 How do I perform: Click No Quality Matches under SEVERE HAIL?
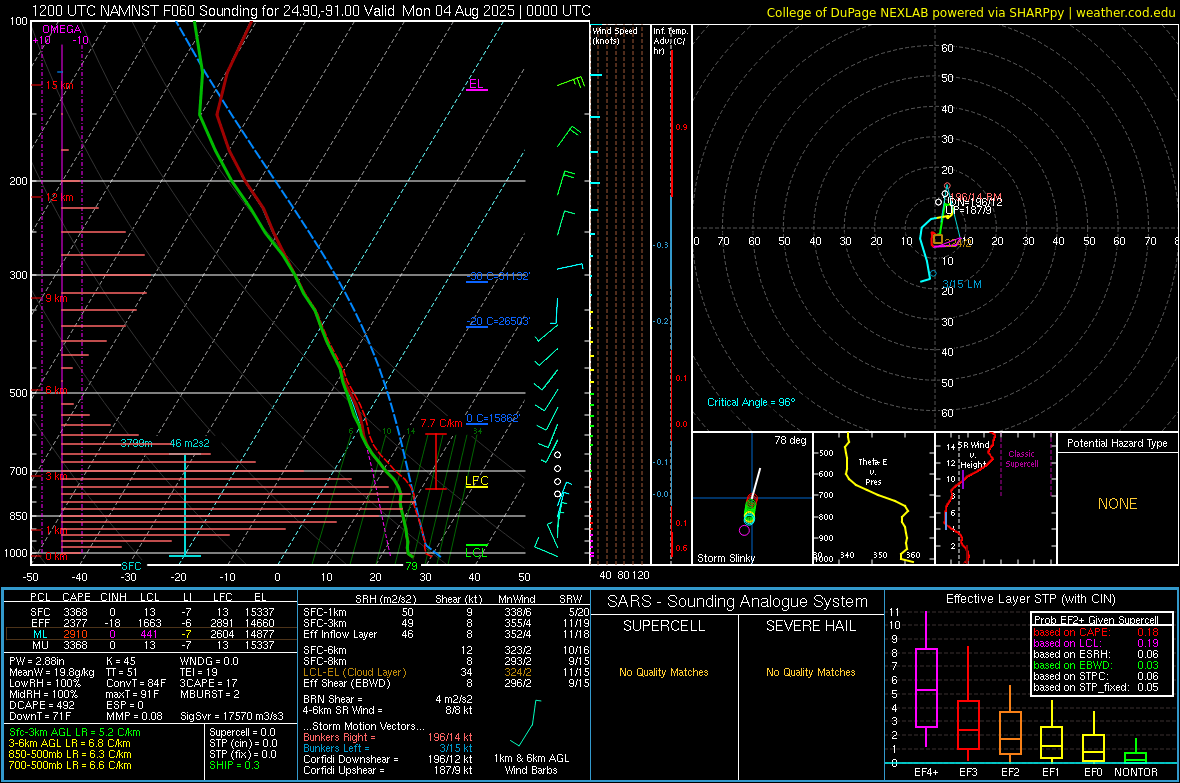[810, 672]
